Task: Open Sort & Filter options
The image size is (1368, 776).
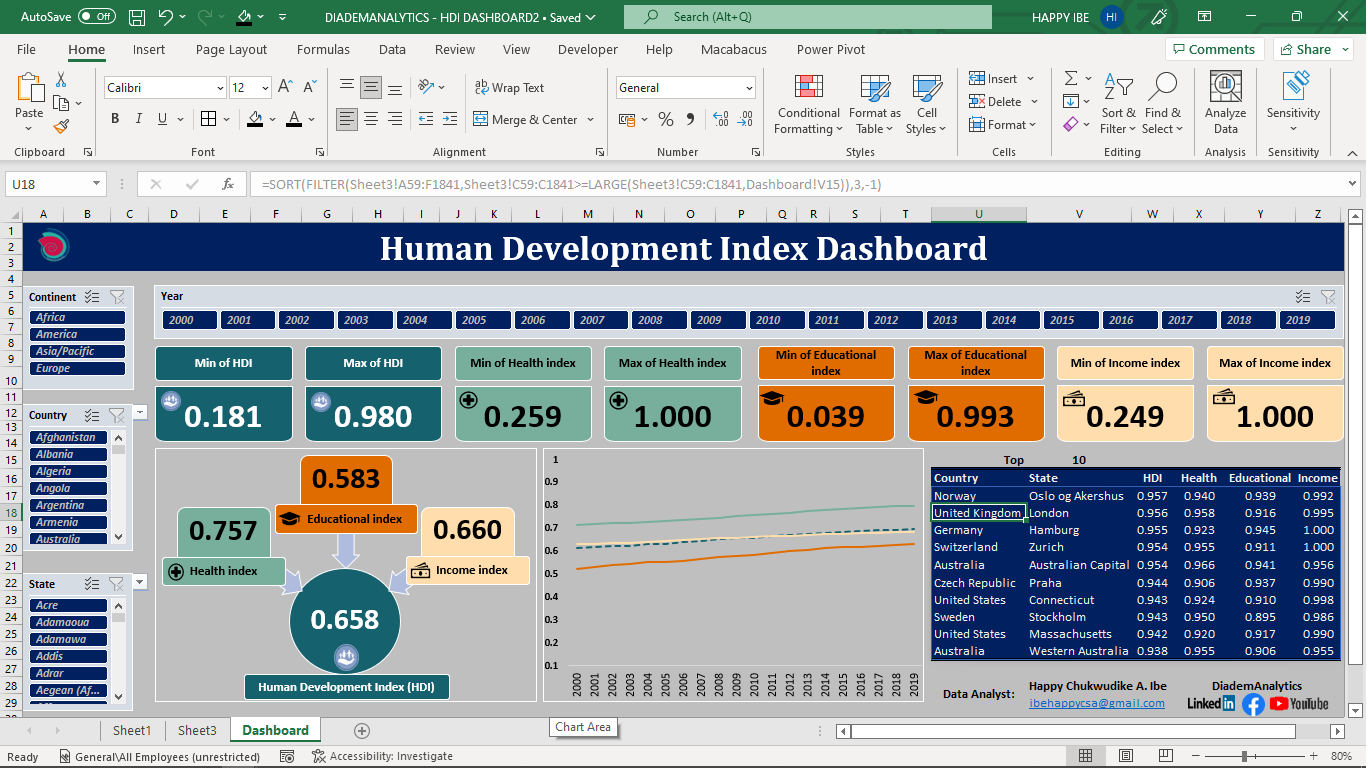Action: click(1118, 105)
